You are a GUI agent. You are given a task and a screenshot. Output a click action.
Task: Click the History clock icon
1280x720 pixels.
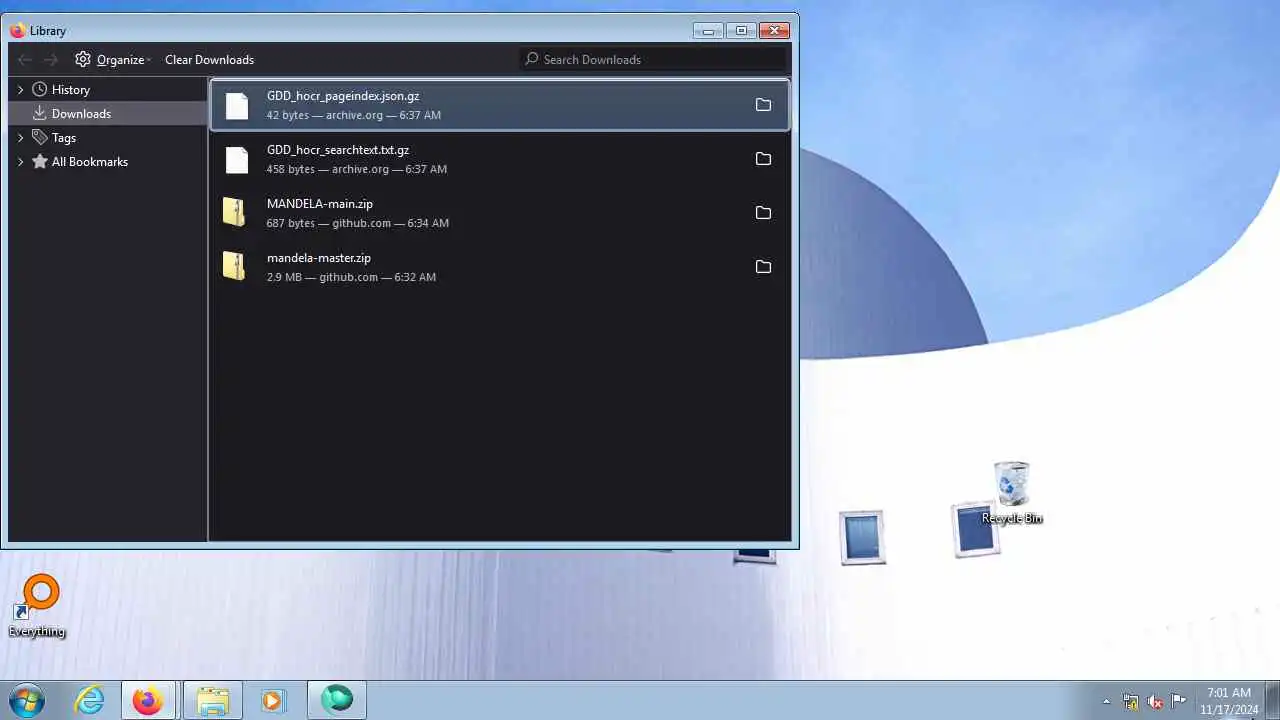[40, 89]
